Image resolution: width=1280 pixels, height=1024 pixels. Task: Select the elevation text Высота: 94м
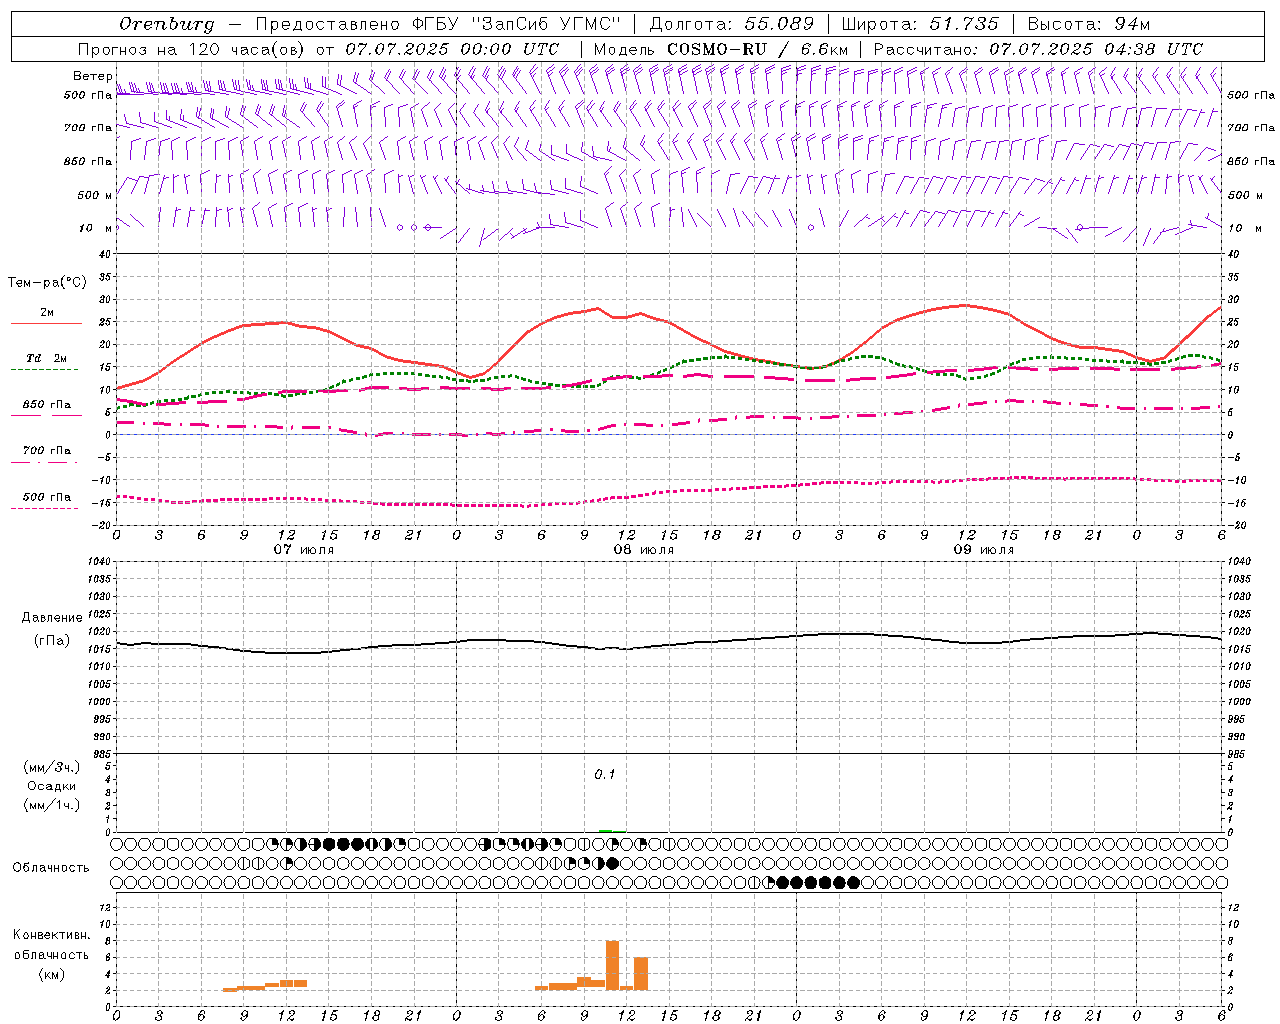click(1089, 24)
